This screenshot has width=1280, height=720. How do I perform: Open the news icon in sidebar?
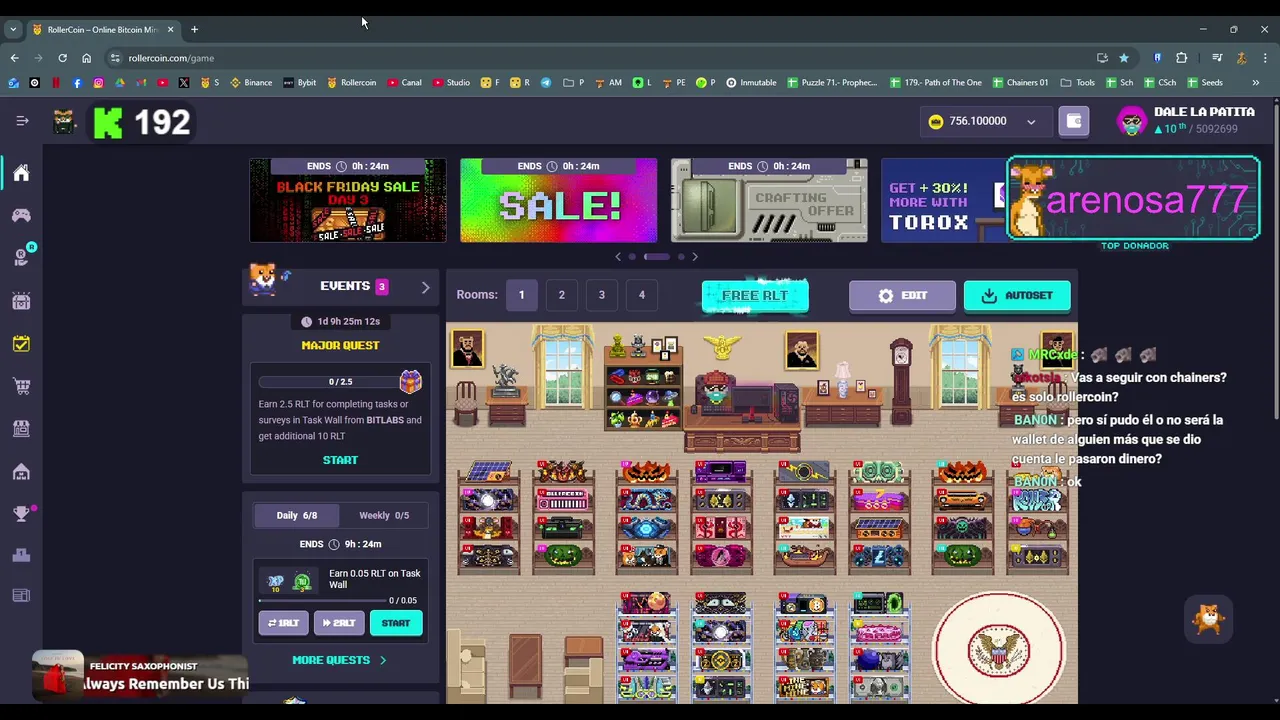click(x=21, y=596)
